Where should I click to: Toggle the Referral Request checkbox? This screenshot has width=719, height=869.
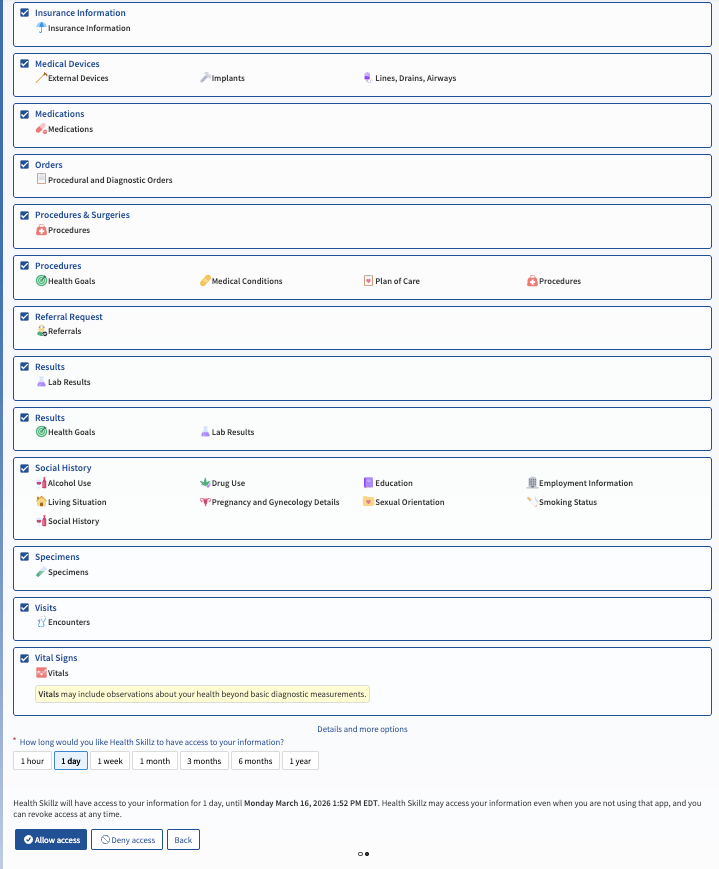tap(24, 316)
